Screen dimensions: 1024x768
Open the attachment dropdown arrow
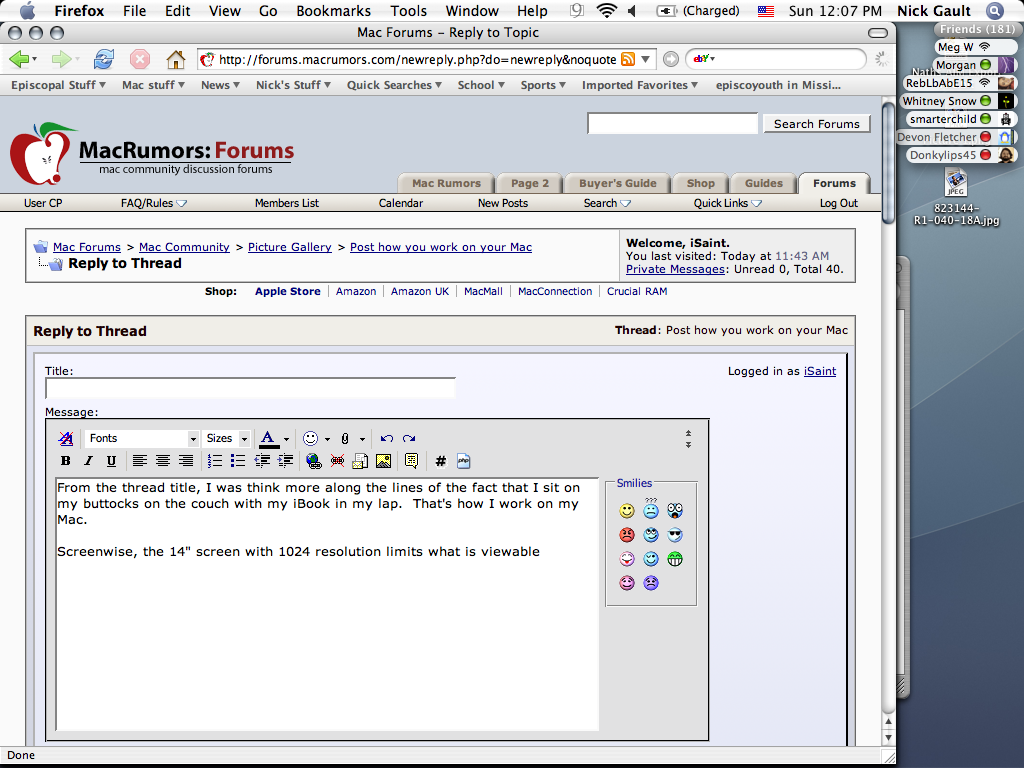(x=362, y=439)
